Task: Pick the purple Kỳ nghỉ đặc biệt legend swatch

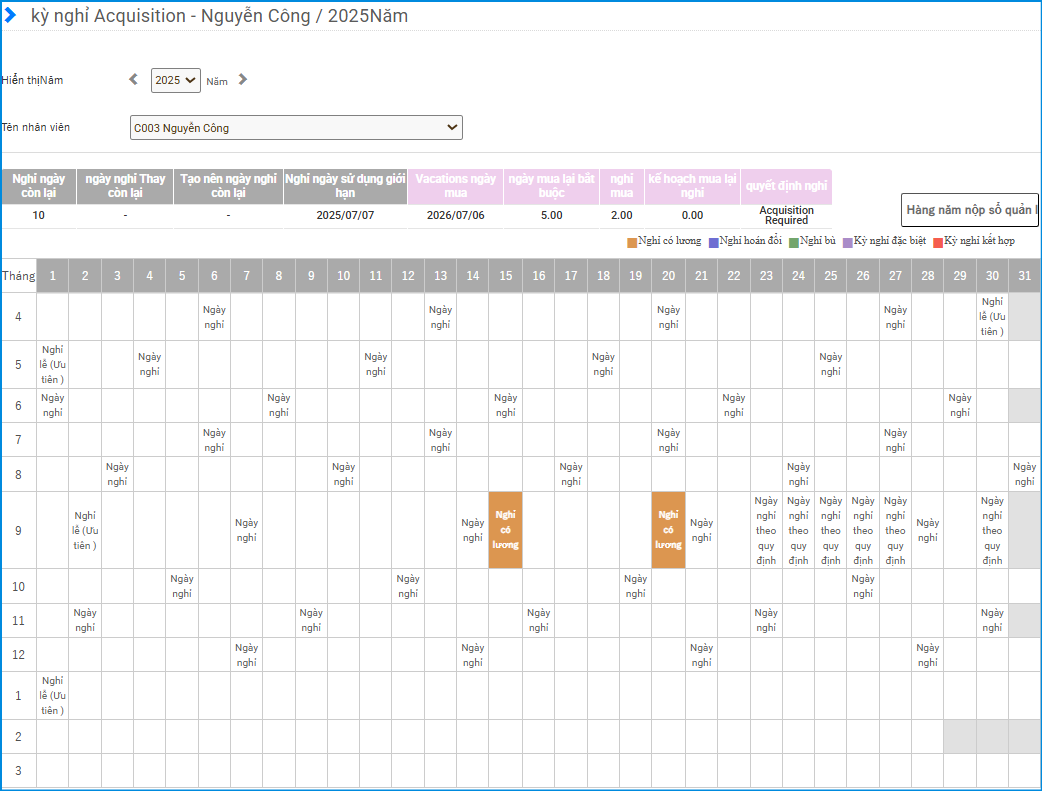Action: tap(847, 242)
